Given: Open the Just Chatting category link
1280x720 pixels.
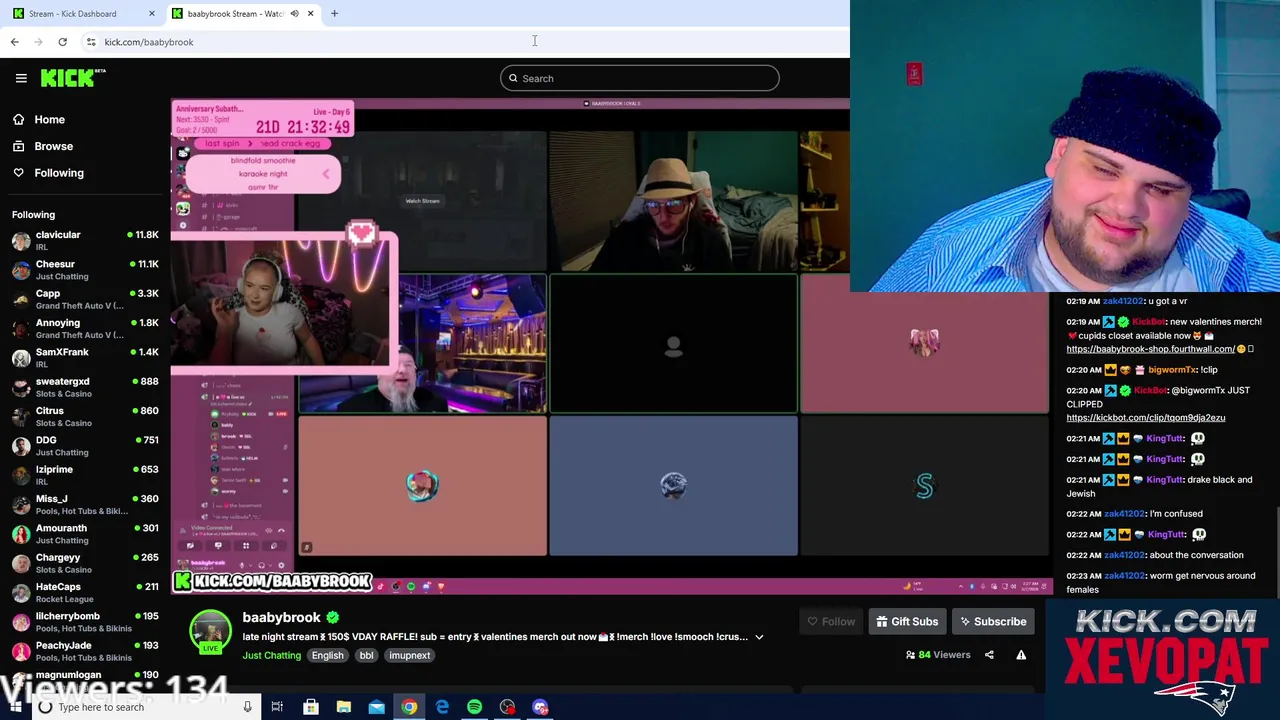Looking at the screenshot, I should click(x=271, y=655).
